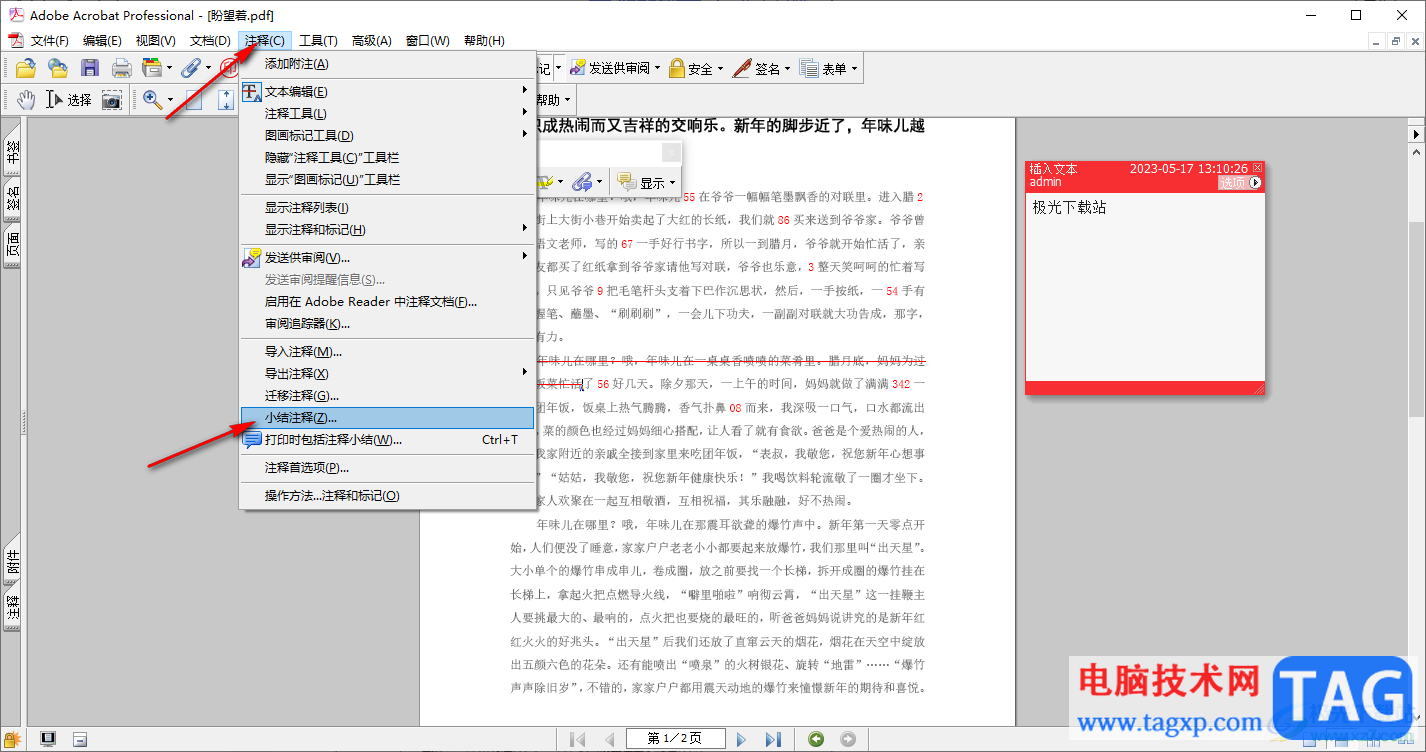Click the attach-file icon in floating toolbar
This screenshot has width=1426, height=752.
582,182
